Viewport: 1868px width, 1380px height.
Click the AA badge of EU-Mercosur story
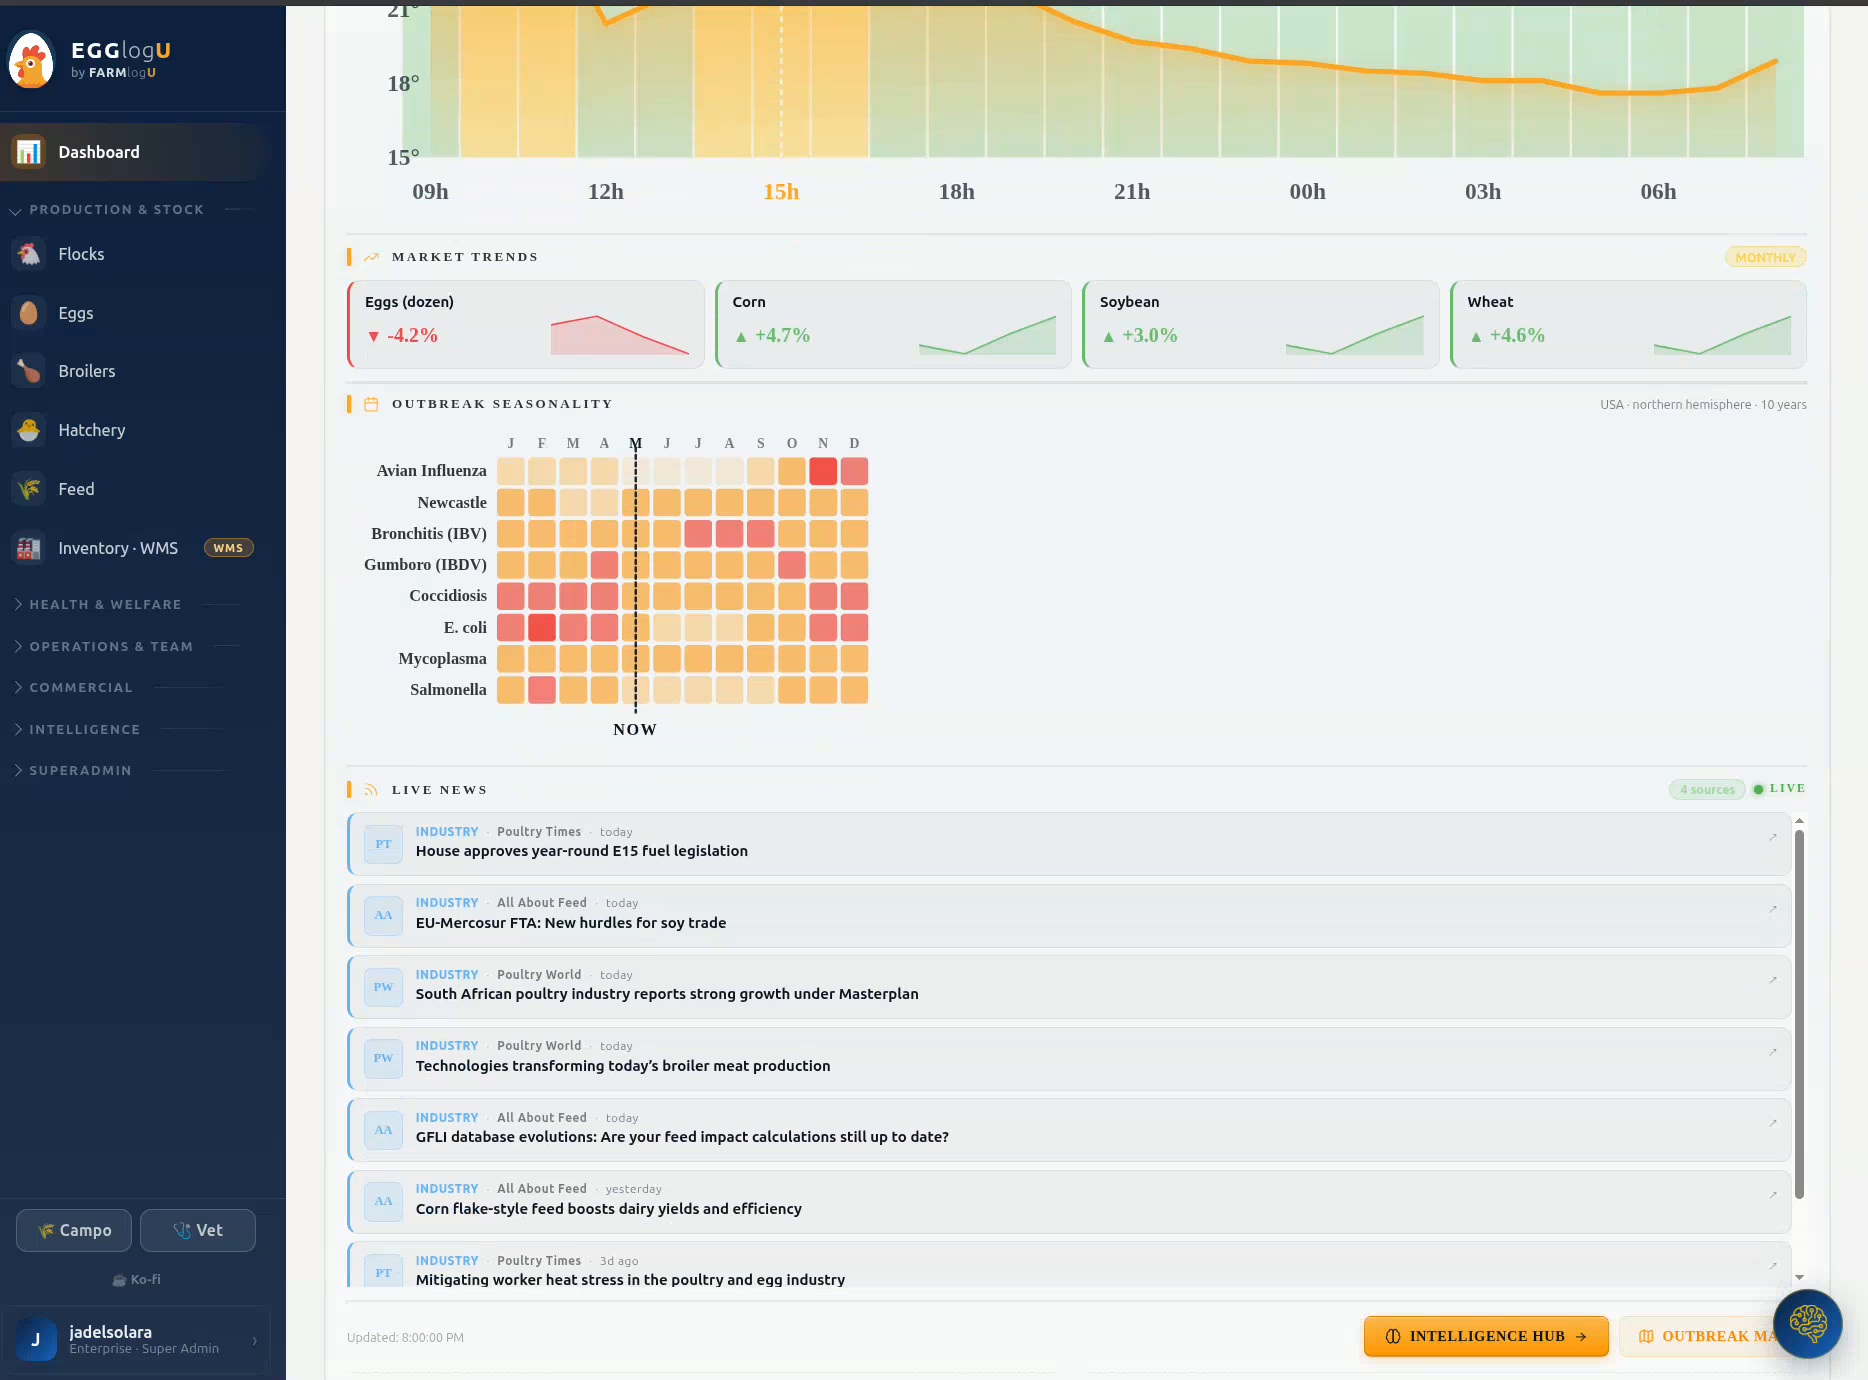383,915
